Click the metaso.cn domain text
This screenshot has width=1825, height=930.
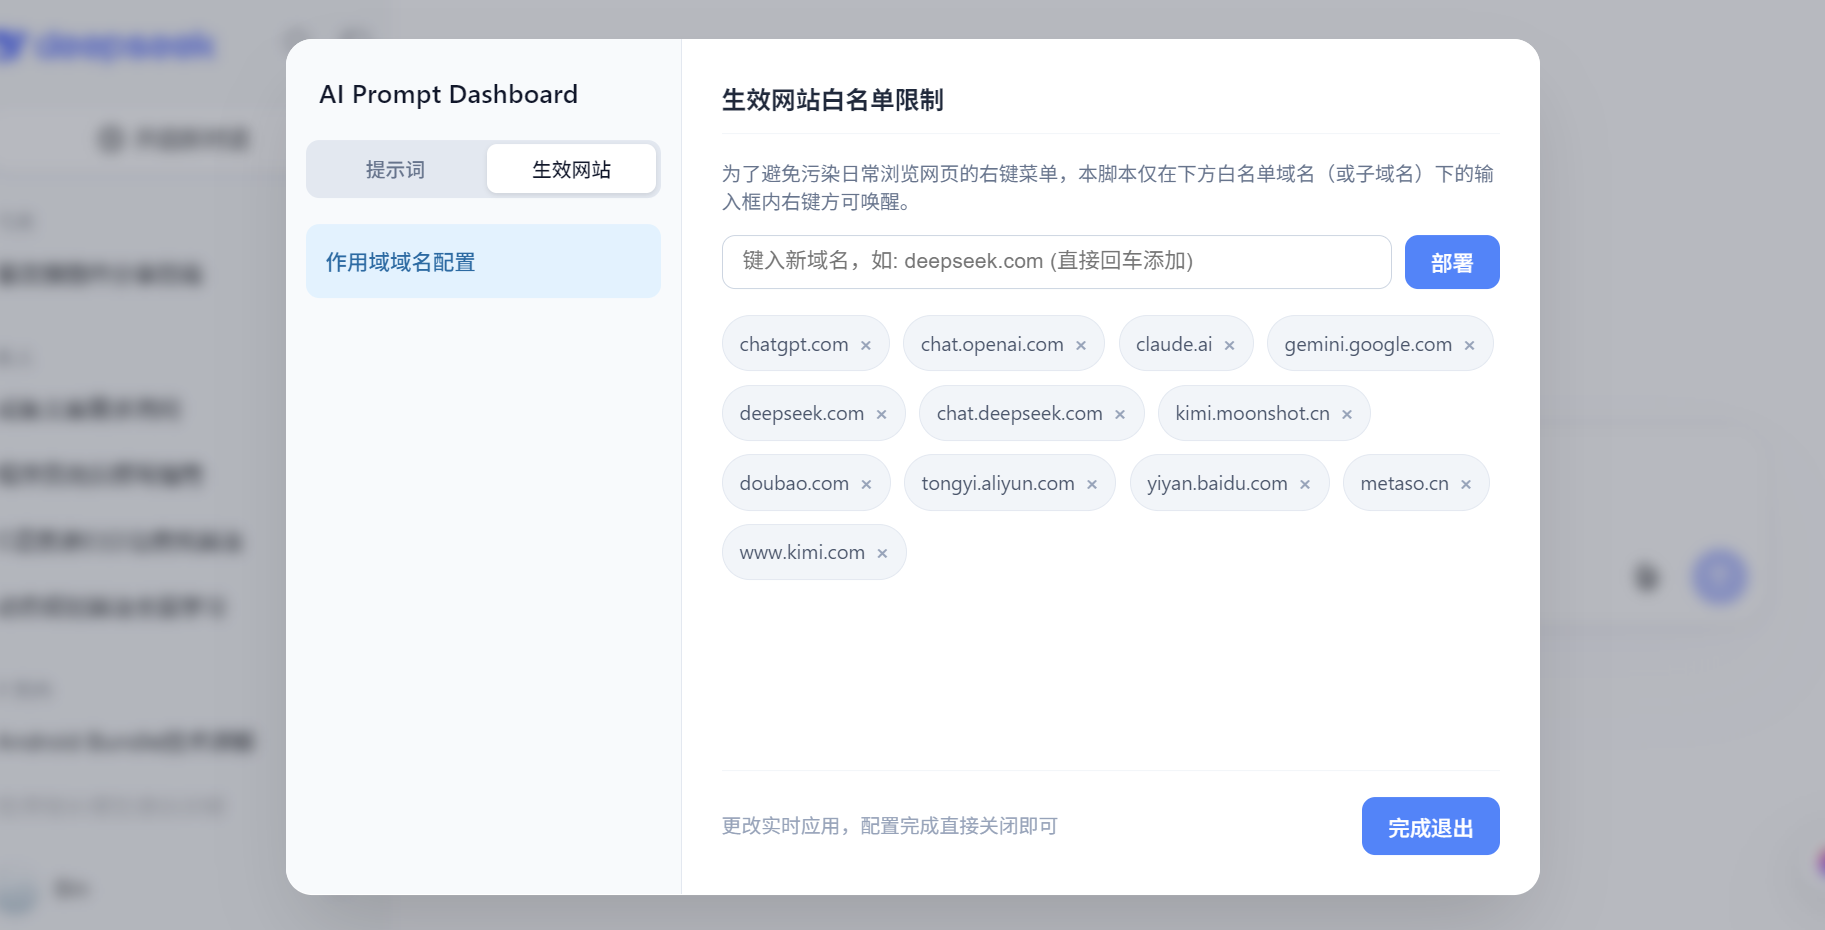pos(1405,483)
